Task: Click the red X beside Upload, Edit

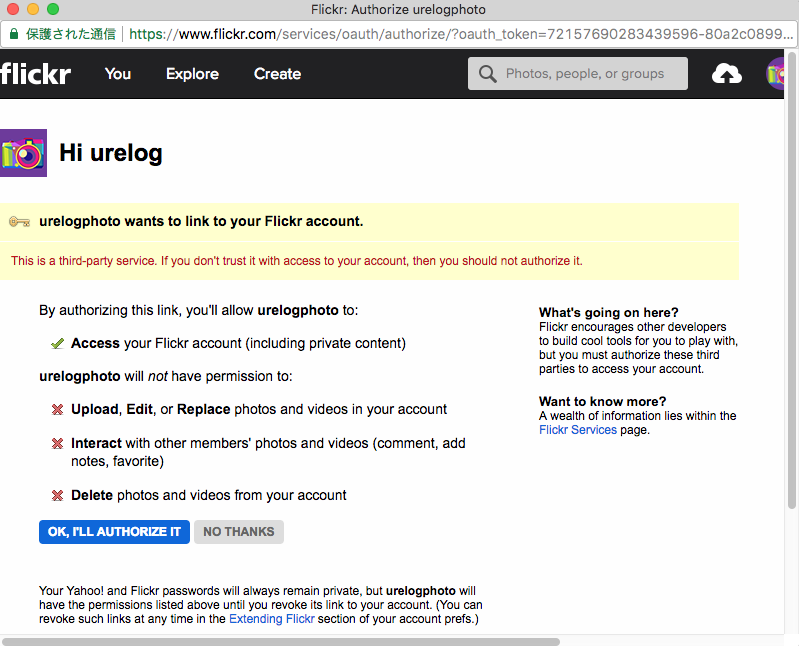Action: click(x=58, y=410)
